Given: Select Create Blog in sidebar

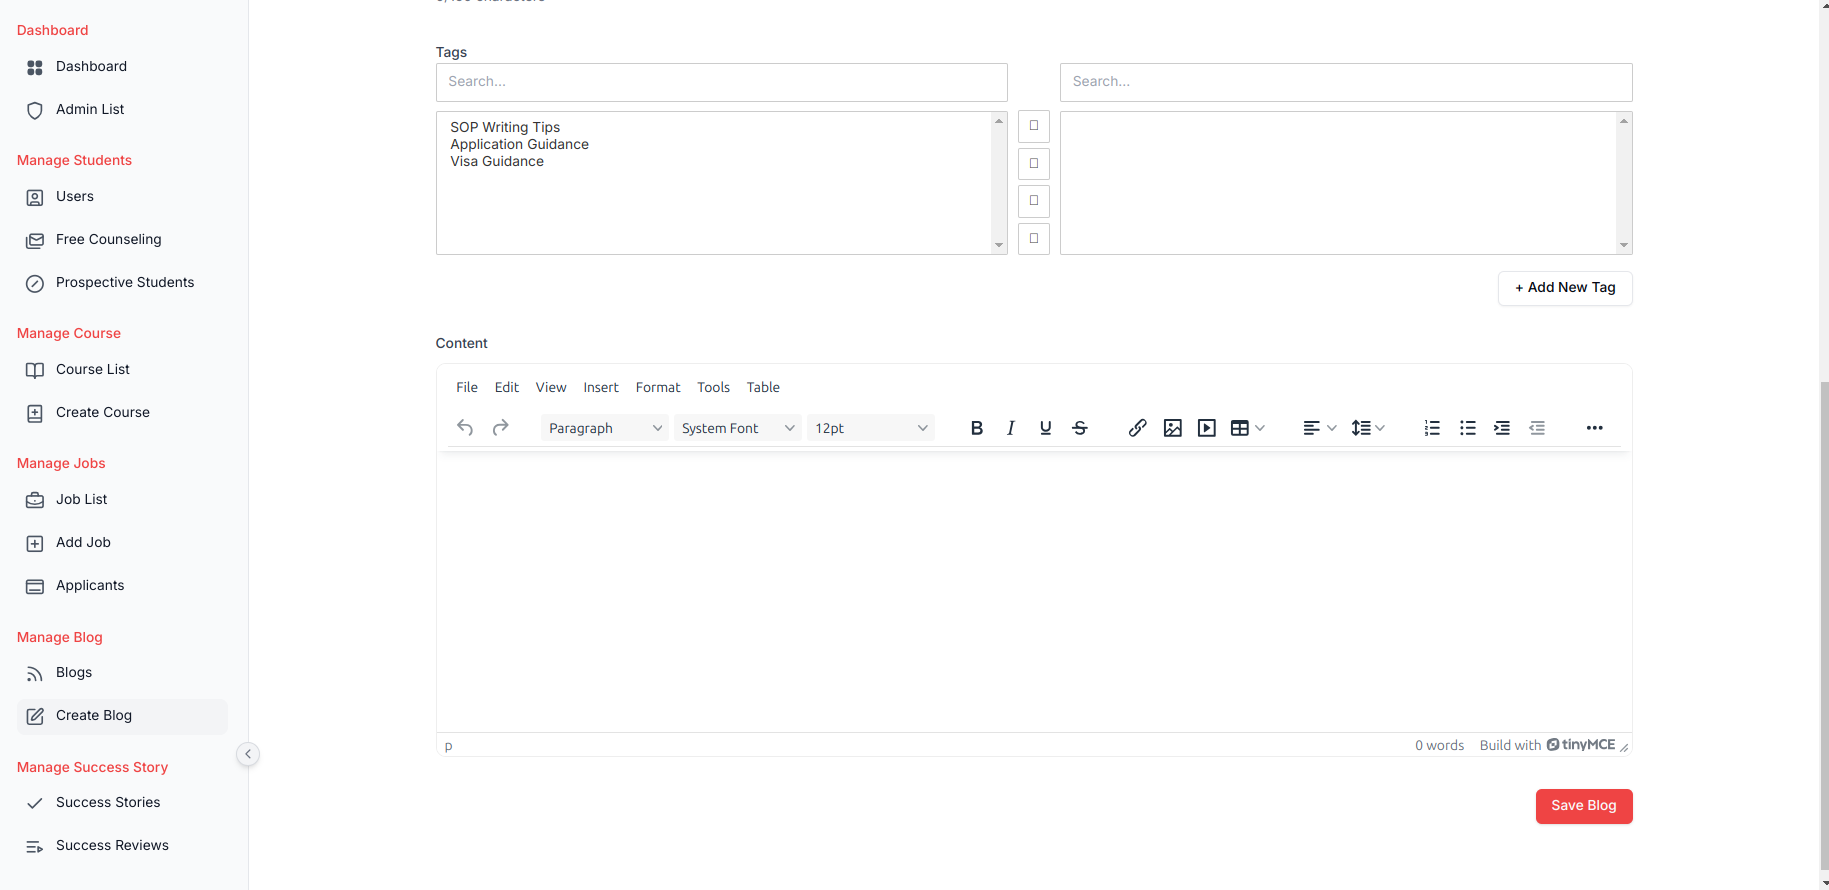Looking at the screenshot, I should pyautogui.click(x=122, y=716).
